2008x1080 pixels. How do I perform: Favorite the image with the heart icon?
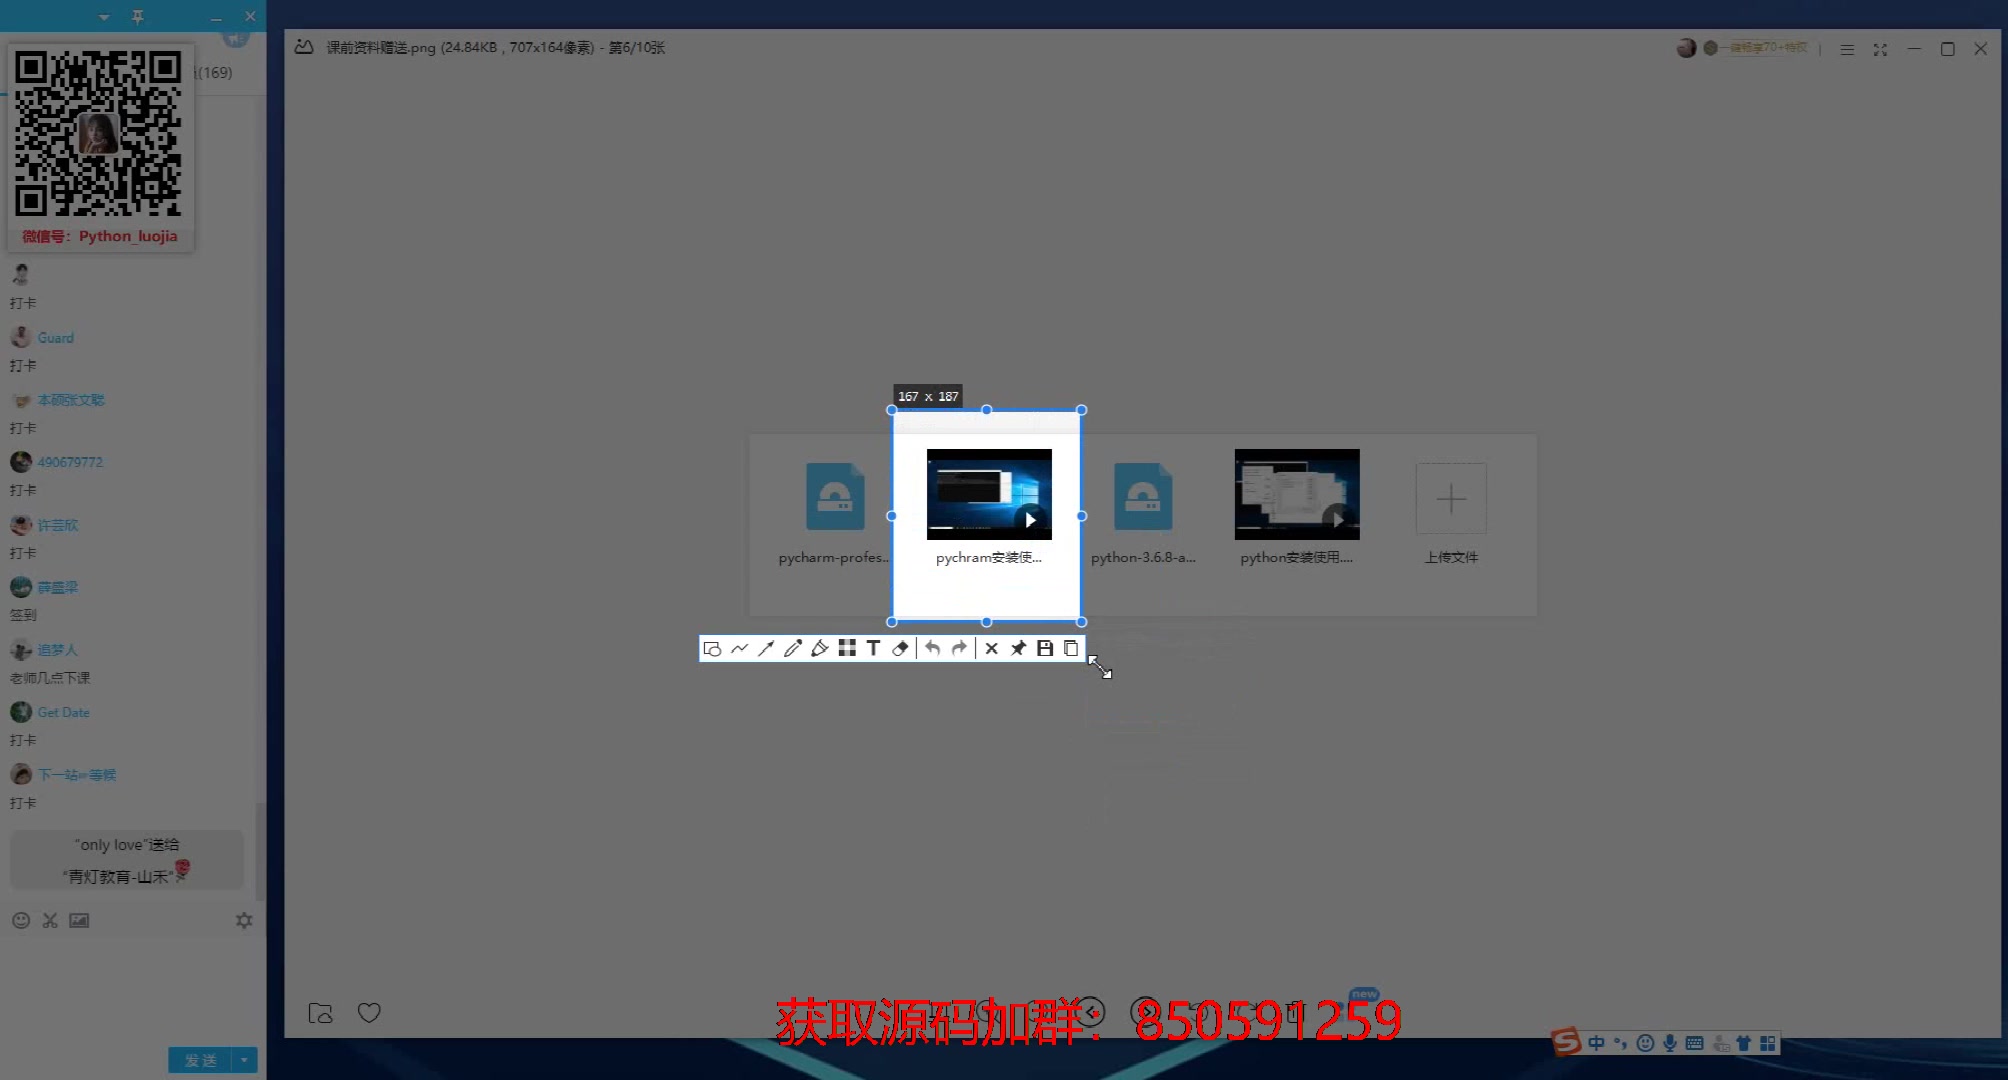(369, 1013)
